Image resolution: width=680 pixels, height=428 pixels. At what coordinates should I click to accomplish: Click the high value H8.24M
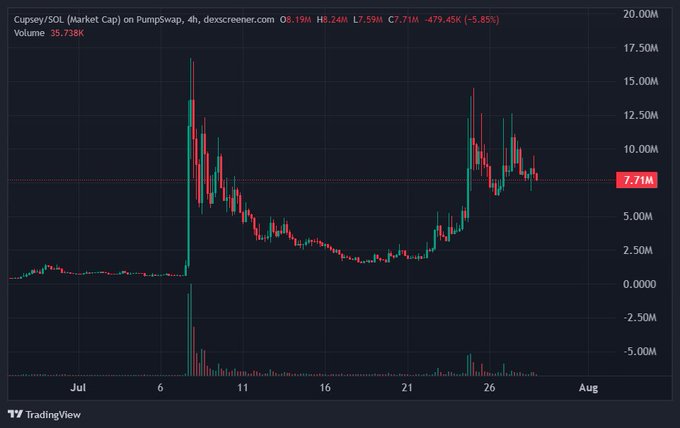click(332, 20)
